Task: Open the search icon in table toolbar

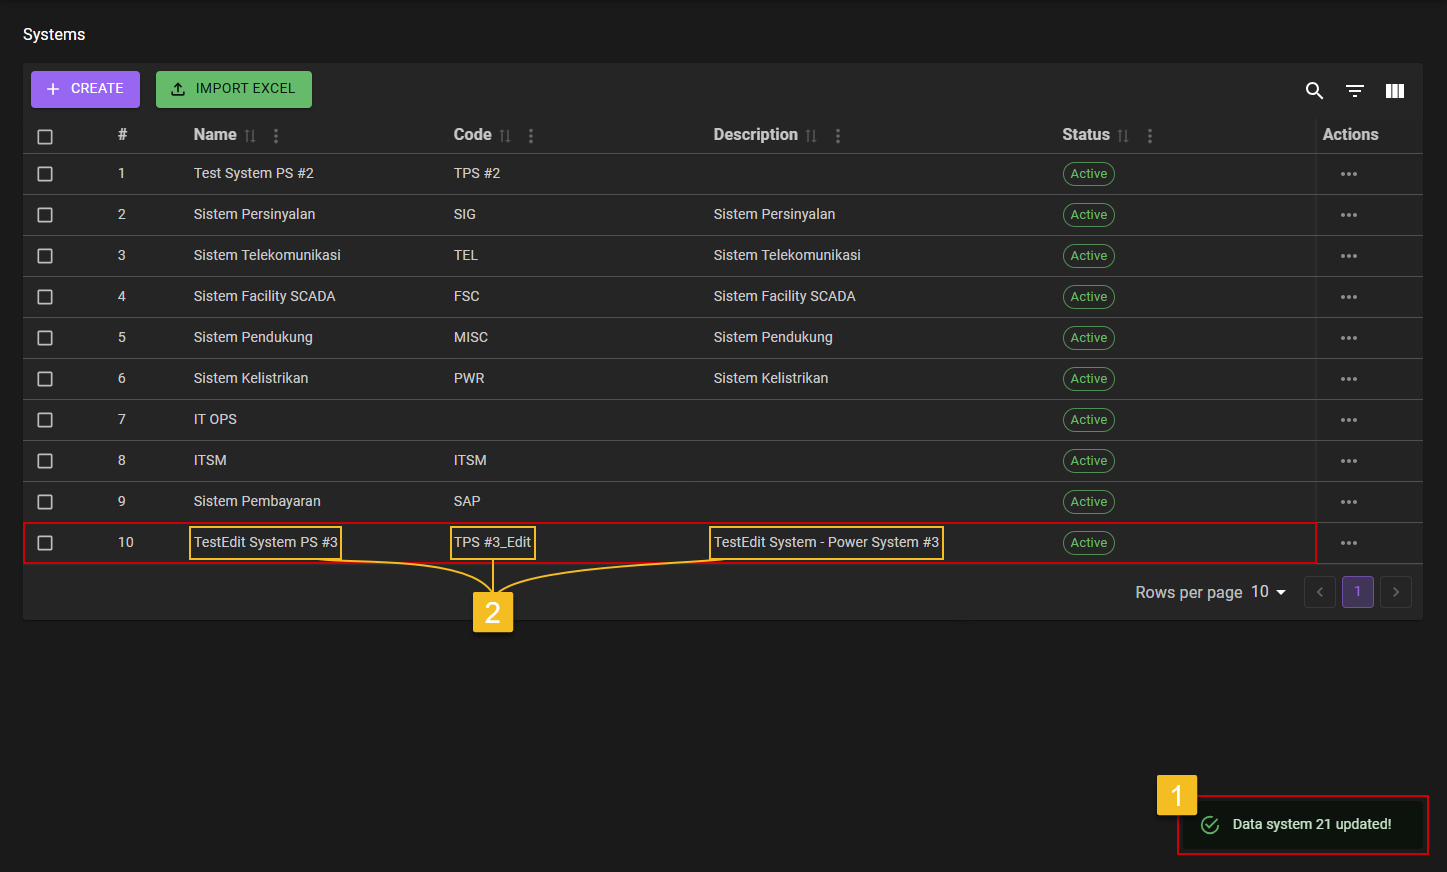Action: 1314,91
